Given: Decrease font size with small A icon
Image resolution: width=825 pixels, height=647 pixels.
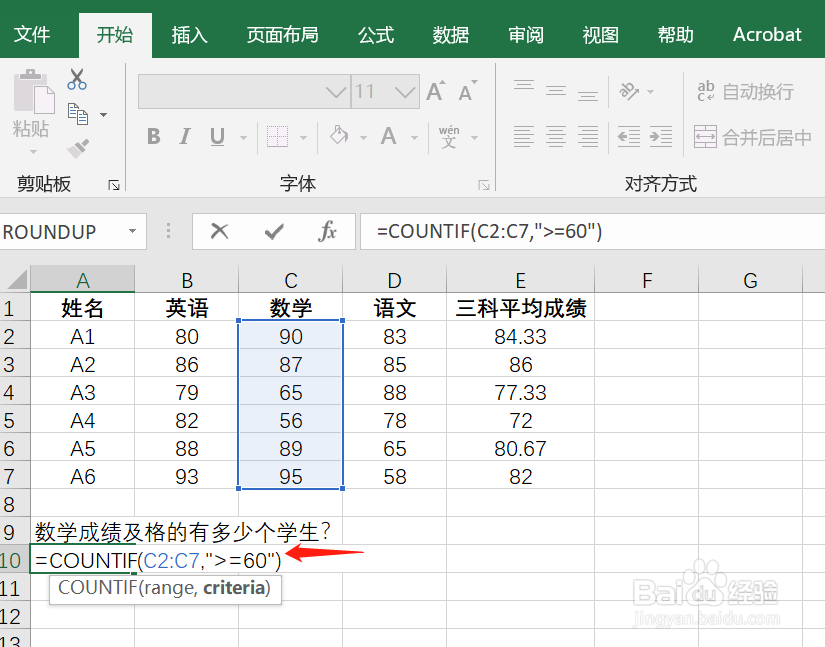Looking at the screenshot, I should [x=467, y=92].
